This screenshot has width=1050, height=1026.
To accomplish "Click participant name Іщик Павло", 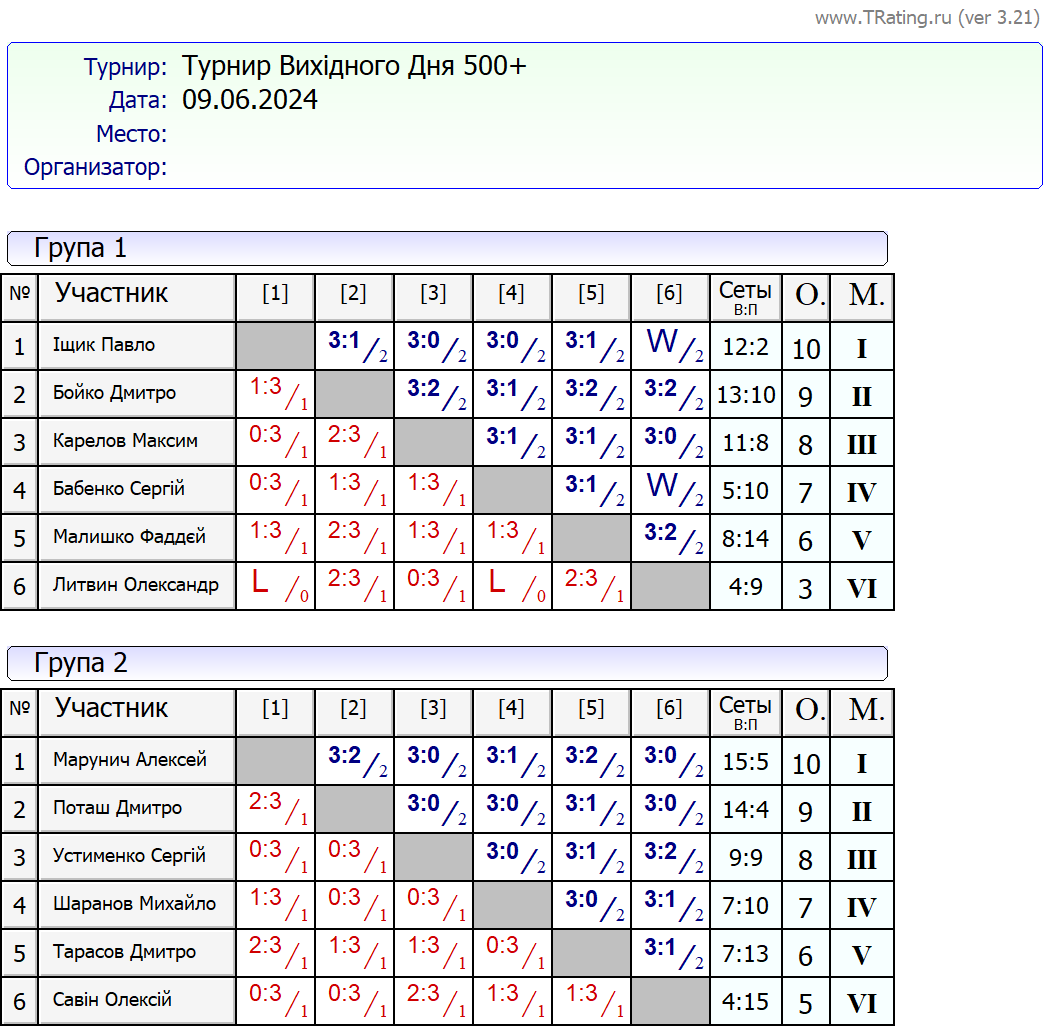I will point(104,346).
